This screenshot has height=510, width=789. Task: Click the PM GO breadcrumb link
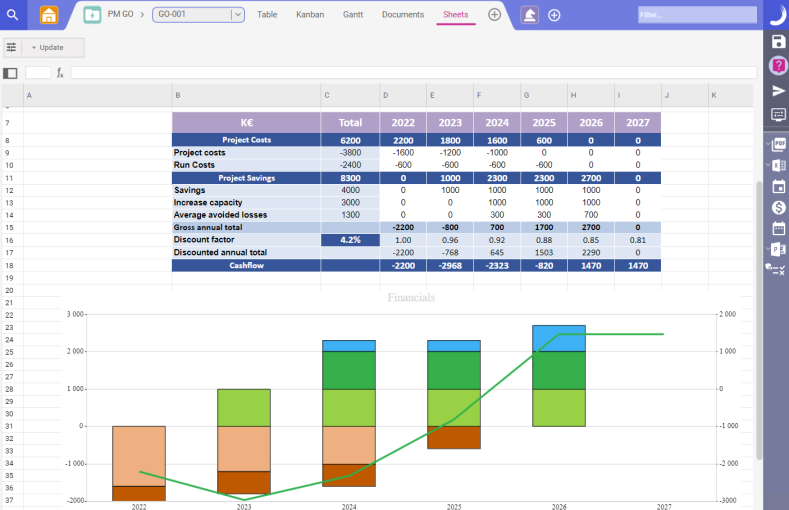121,15
